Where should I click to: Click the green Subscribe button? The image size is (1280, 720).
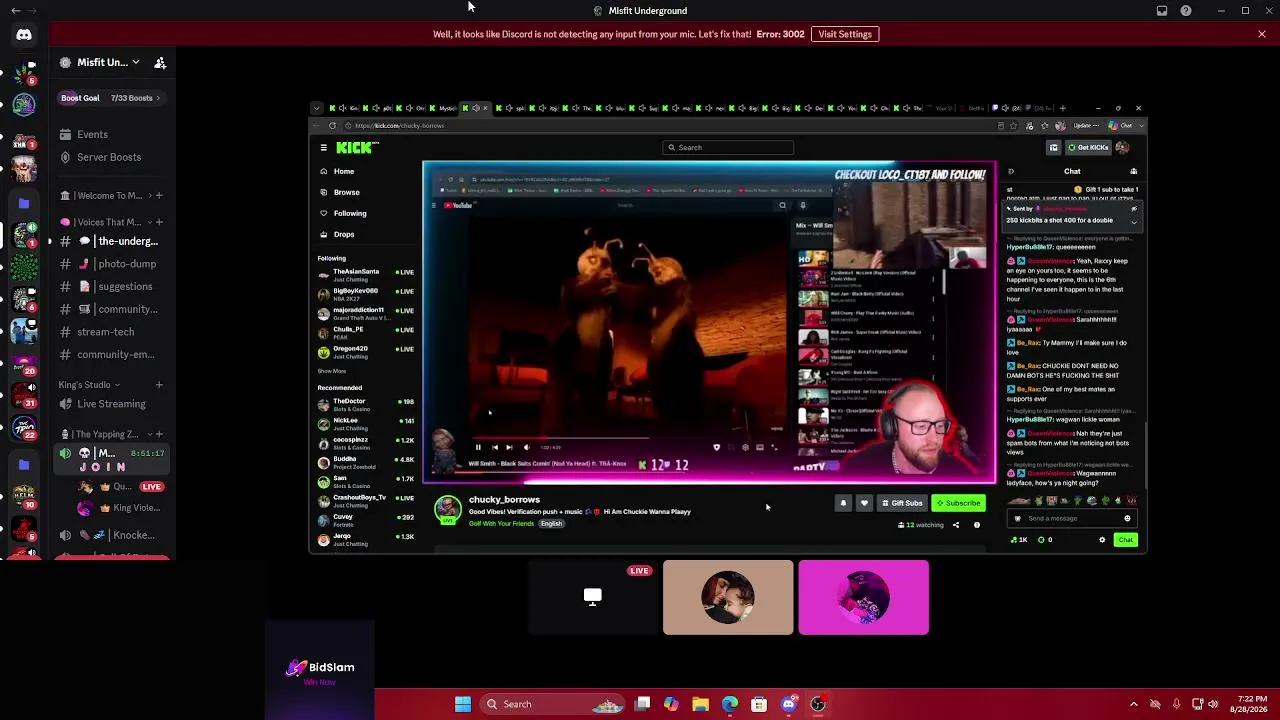(958, 503)
